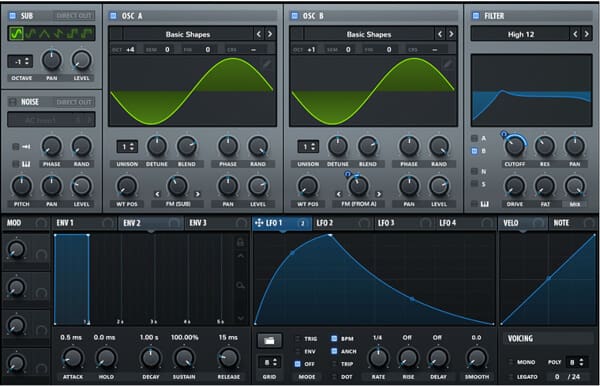Disable the SUB oscillator
The image size is (600, 386).
click(13, 15)
